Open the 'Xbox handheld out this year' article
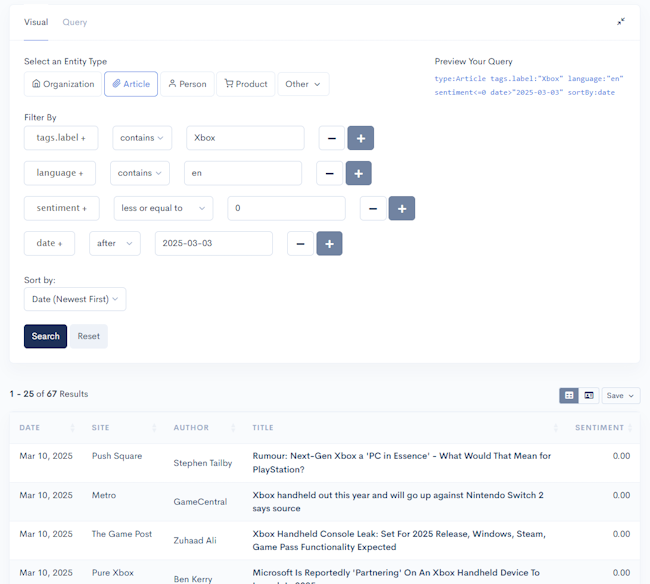The image size is (650, 584). point(398,502)
